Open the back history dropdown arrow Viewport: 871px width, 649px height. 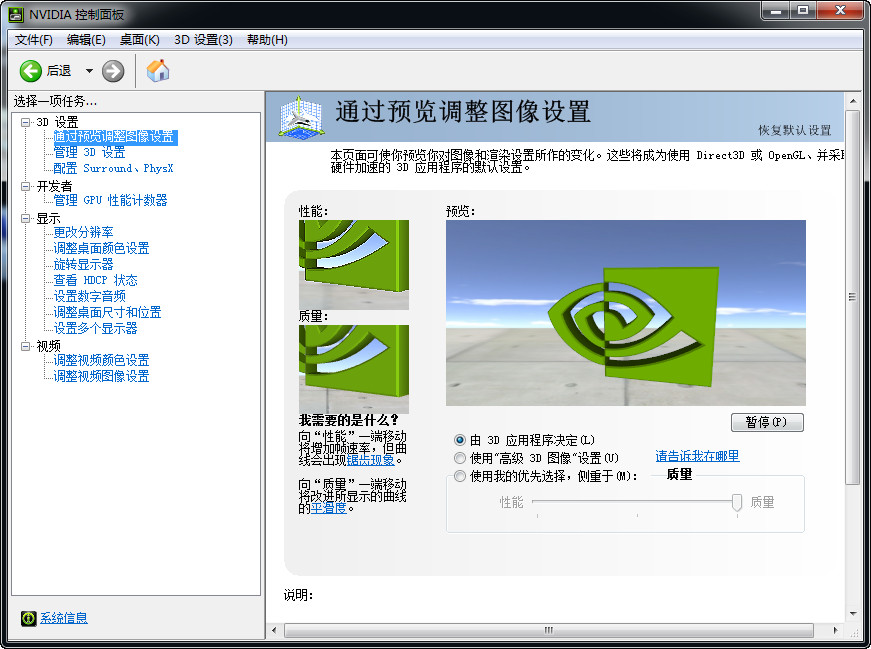[89, 71]
